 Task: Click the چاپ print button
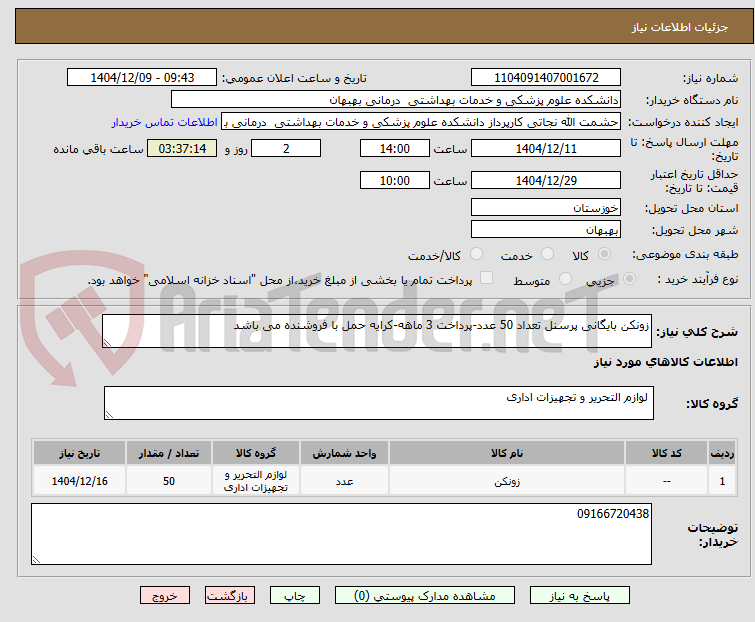click(x=294, y=596)
